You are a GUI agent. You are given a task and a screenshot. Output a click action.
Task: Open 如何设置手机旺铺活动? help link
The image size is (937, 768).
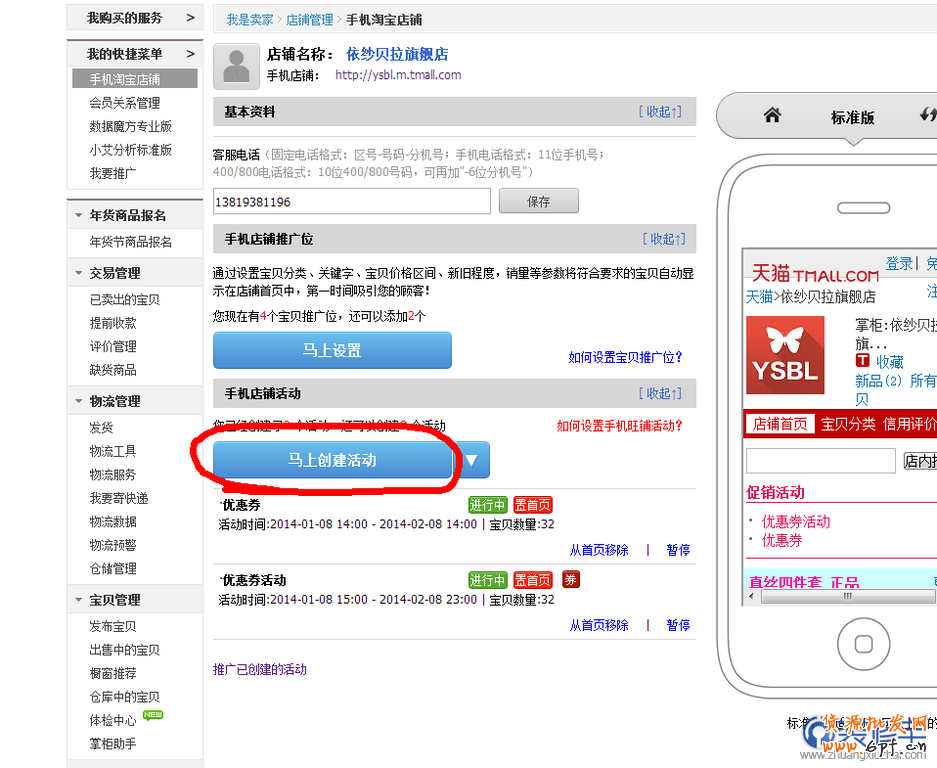619,426
